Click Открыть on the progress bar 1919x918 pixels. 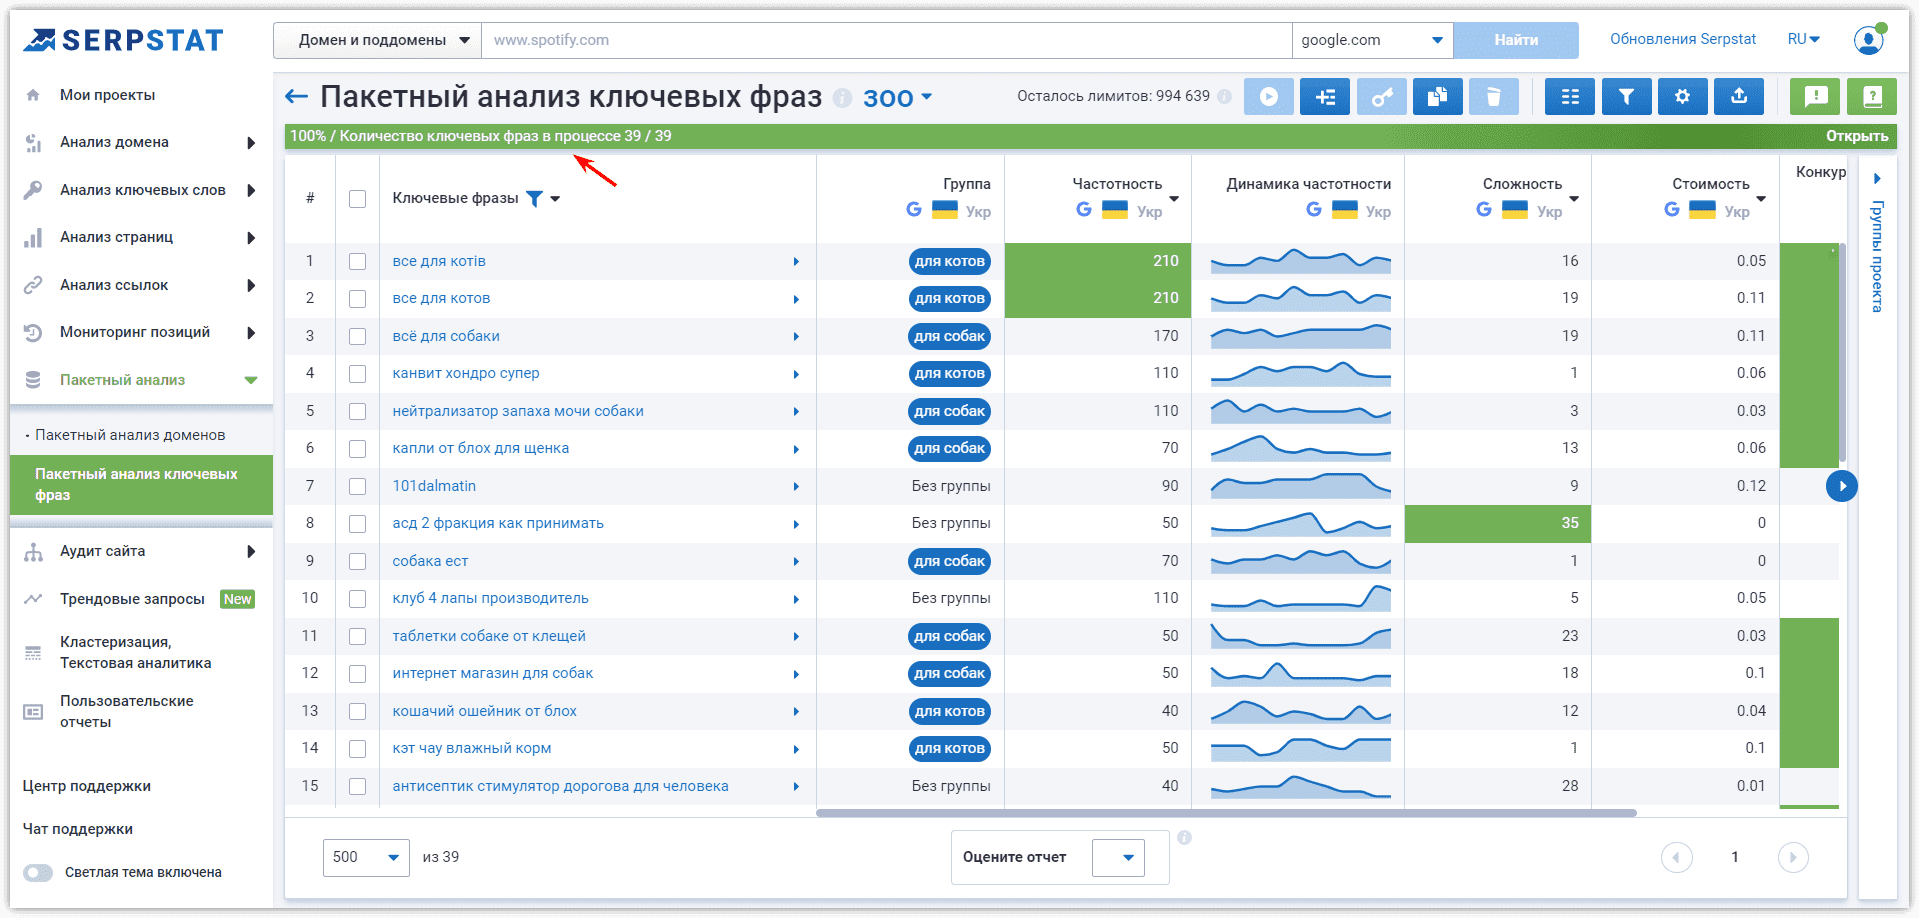pyautogui.click(x=1857, y=136)
